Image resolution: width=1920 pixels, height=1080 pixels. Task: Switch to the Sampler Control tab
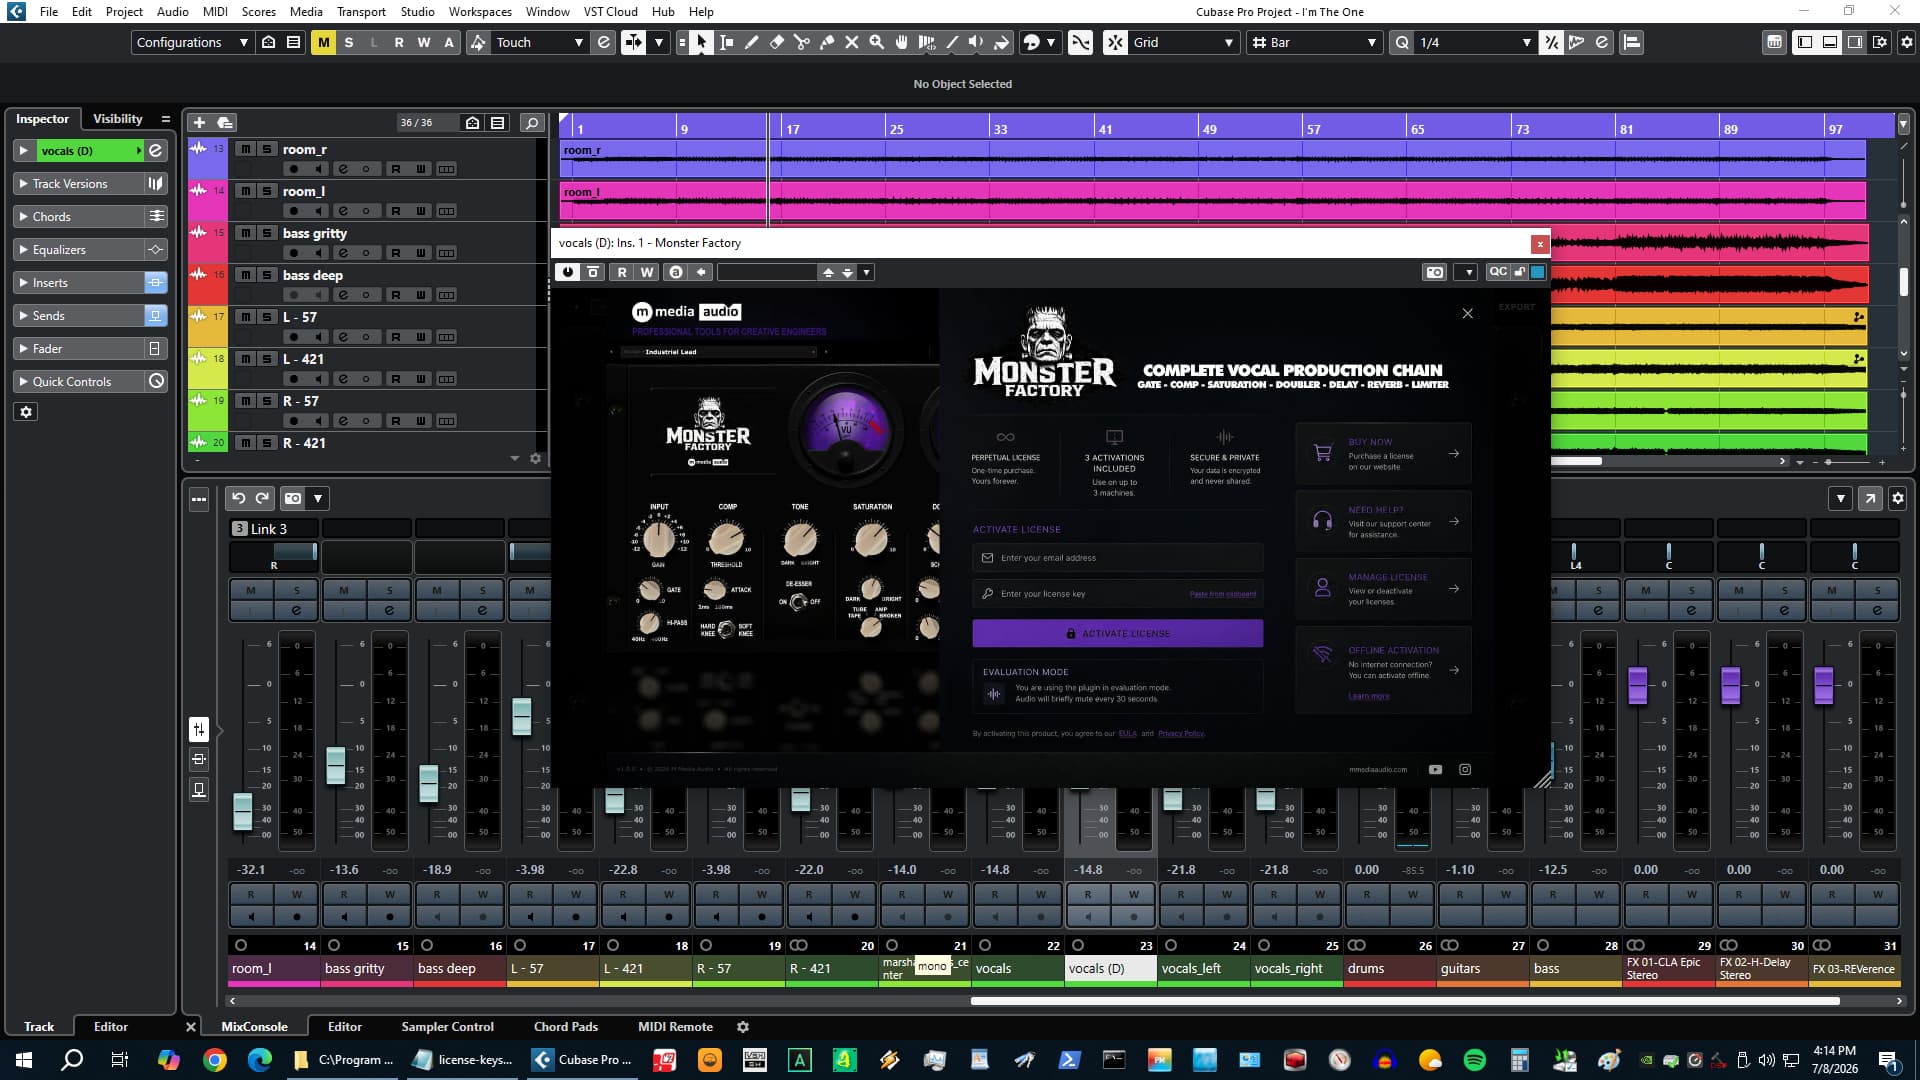(x=447, y=1027)
